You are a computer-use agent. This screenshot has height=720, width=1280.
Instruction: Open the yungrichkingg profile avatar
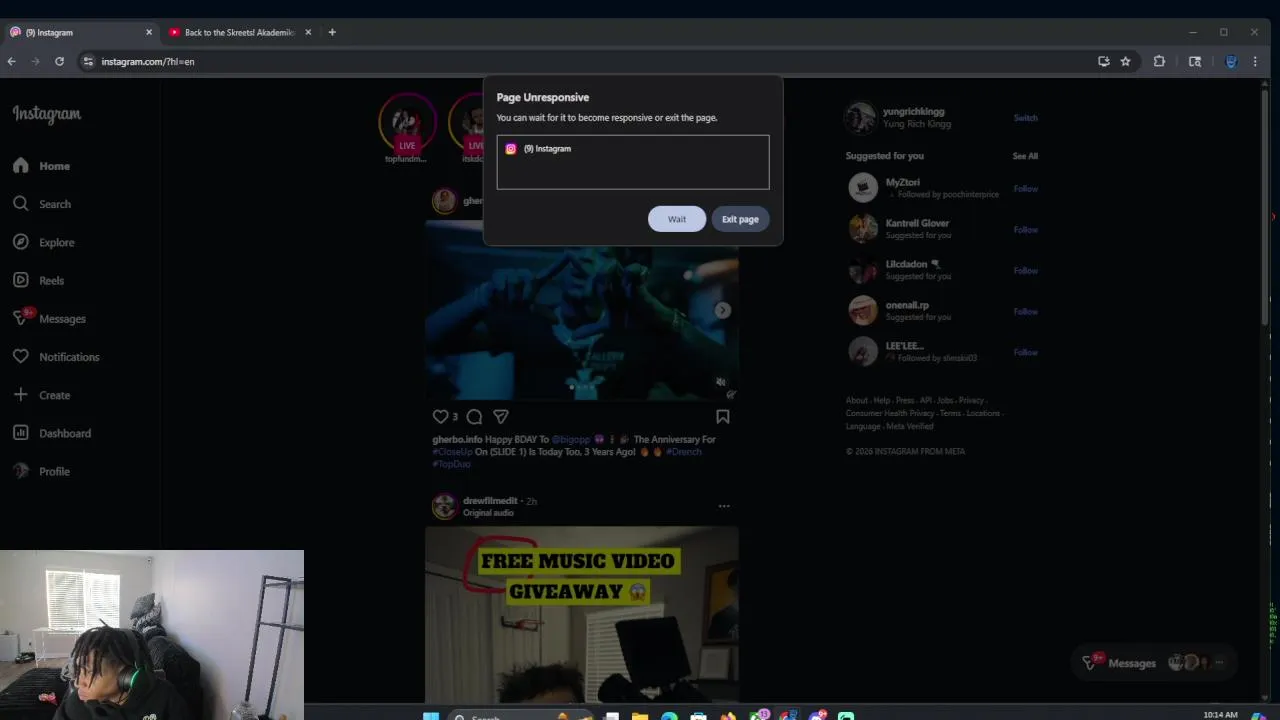tap(860, 118)
